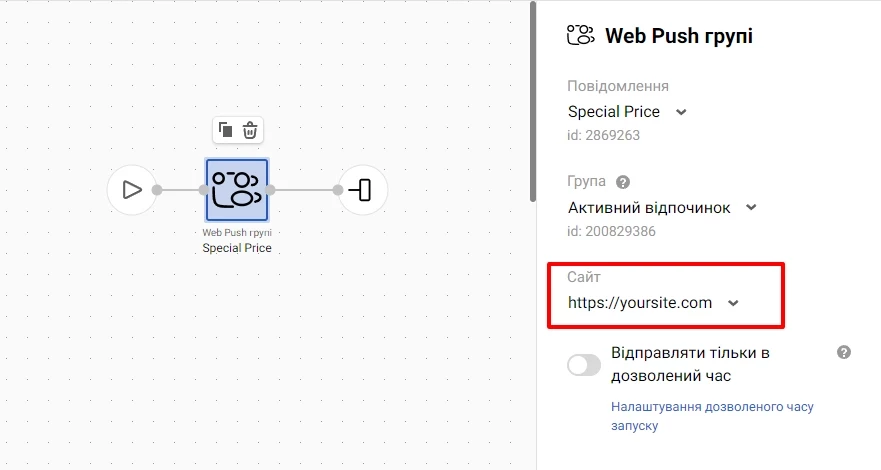This screenshot has width=881, height=470.
Task: Select the Web Push group block on canvas
Action: pyautogui.click(x=237, y=190)
